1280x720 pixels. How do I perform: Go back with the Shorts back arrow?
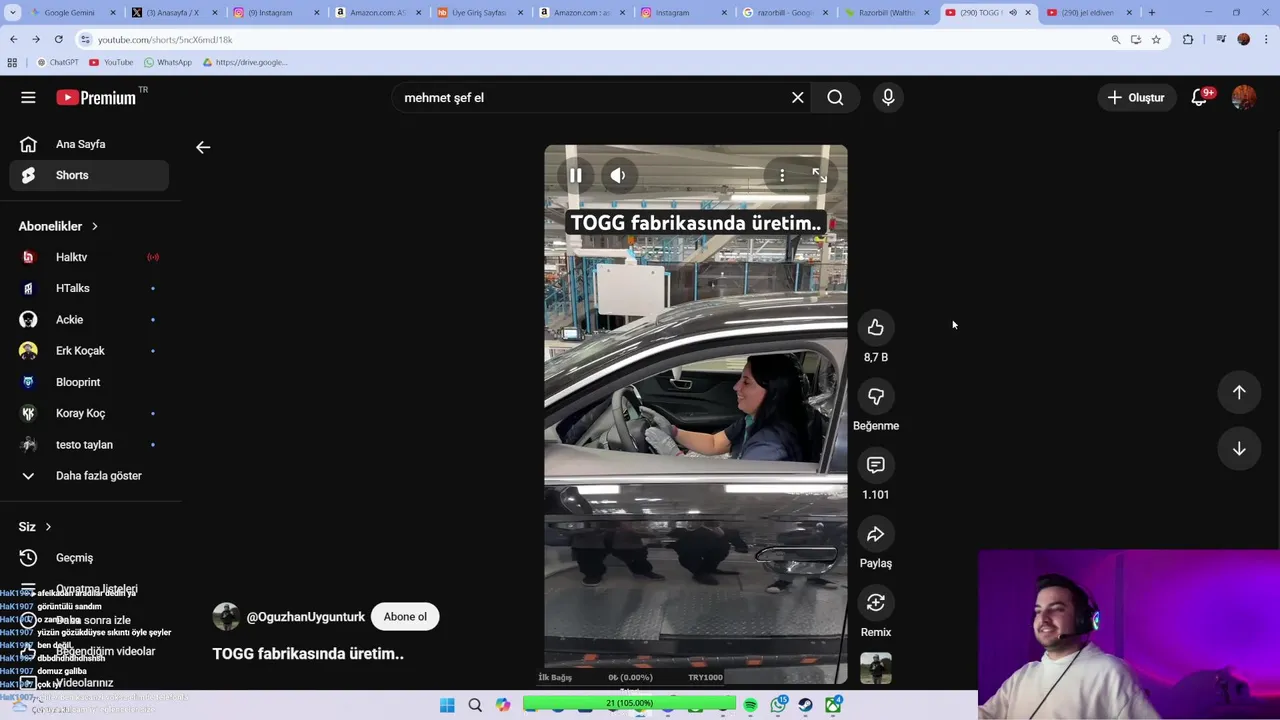[203, 147]
